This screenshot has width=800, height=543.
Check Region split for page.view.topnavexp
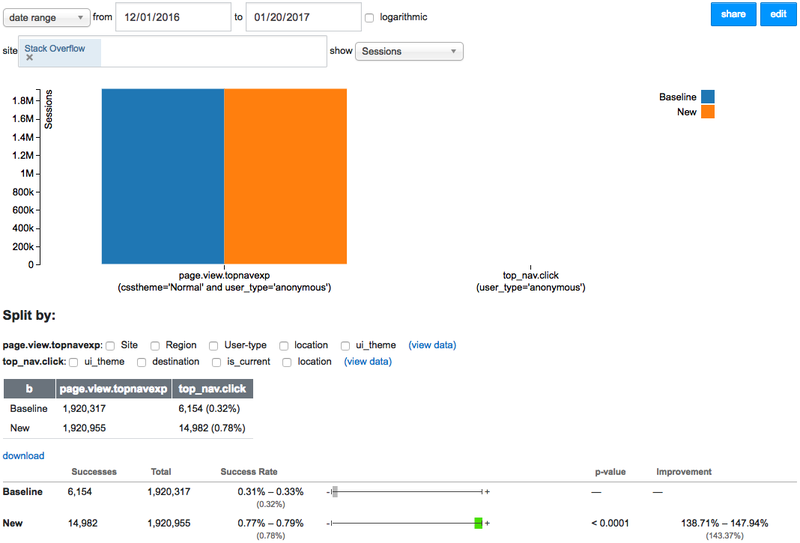[155, 346]
